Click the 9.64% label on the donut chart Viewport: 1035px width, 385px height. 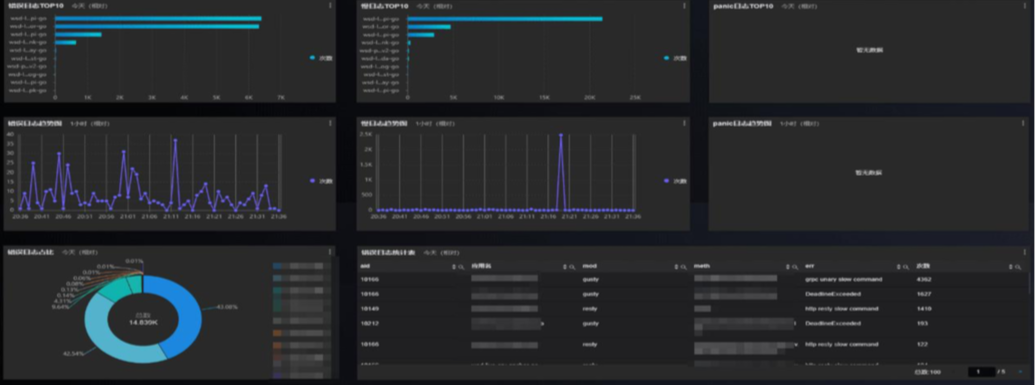coord(60,306)
